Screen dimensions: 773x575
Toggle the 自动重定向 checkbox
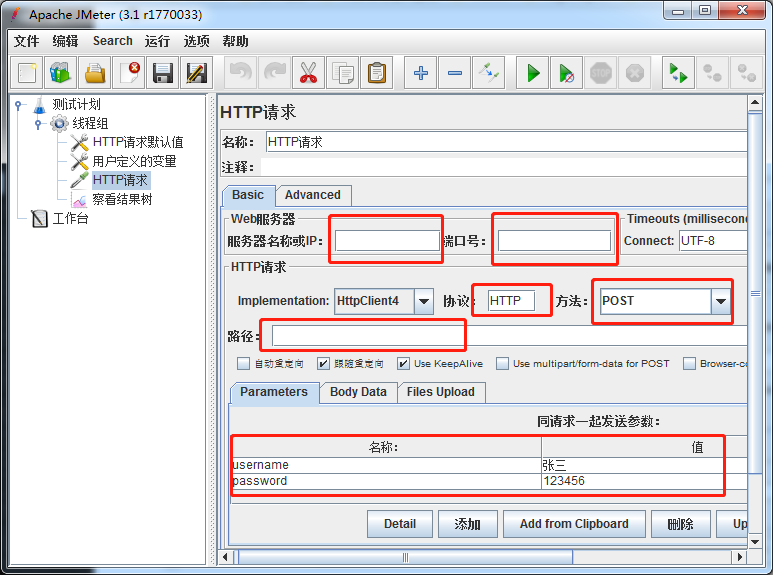pos(244,363)
